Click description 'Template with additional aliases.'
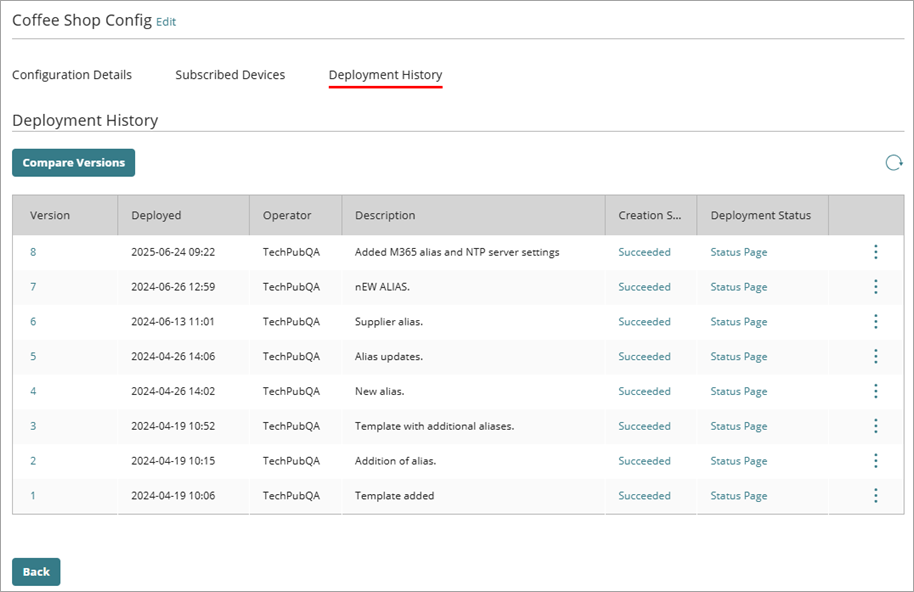 434,427
